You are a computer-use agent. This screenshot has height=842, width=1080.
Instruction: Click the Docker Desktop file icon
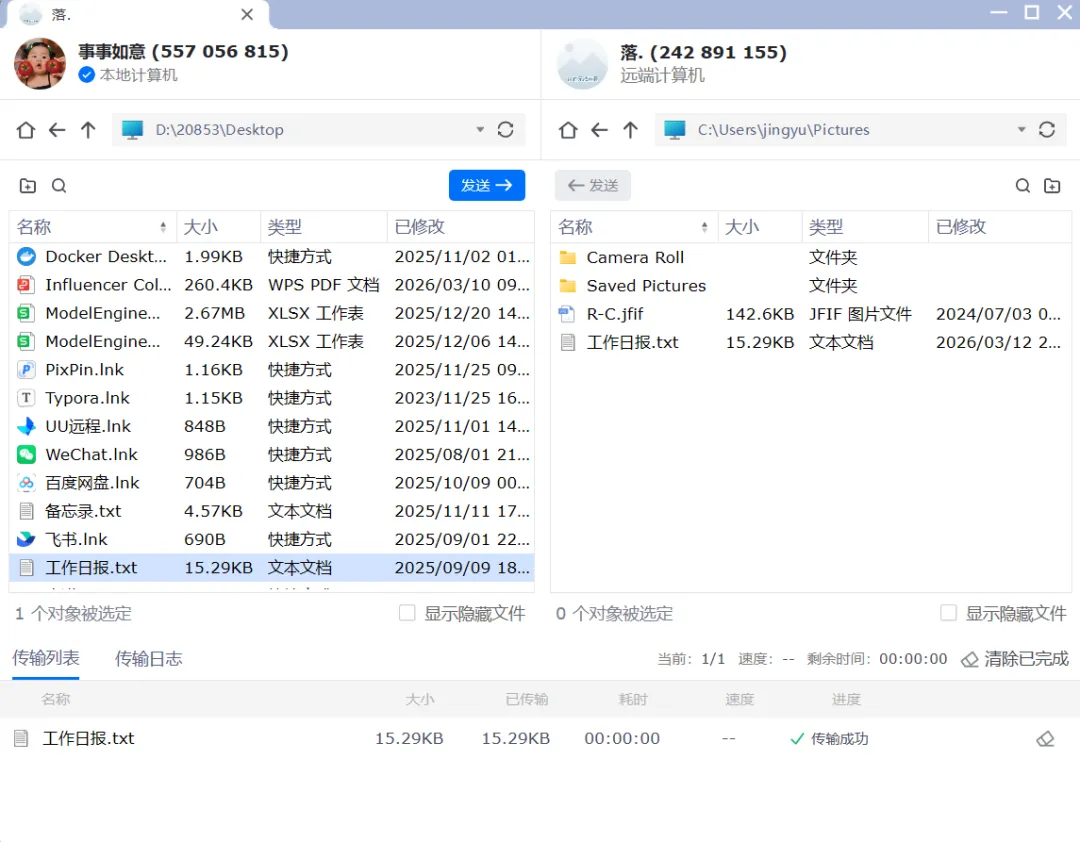point(26,256)
